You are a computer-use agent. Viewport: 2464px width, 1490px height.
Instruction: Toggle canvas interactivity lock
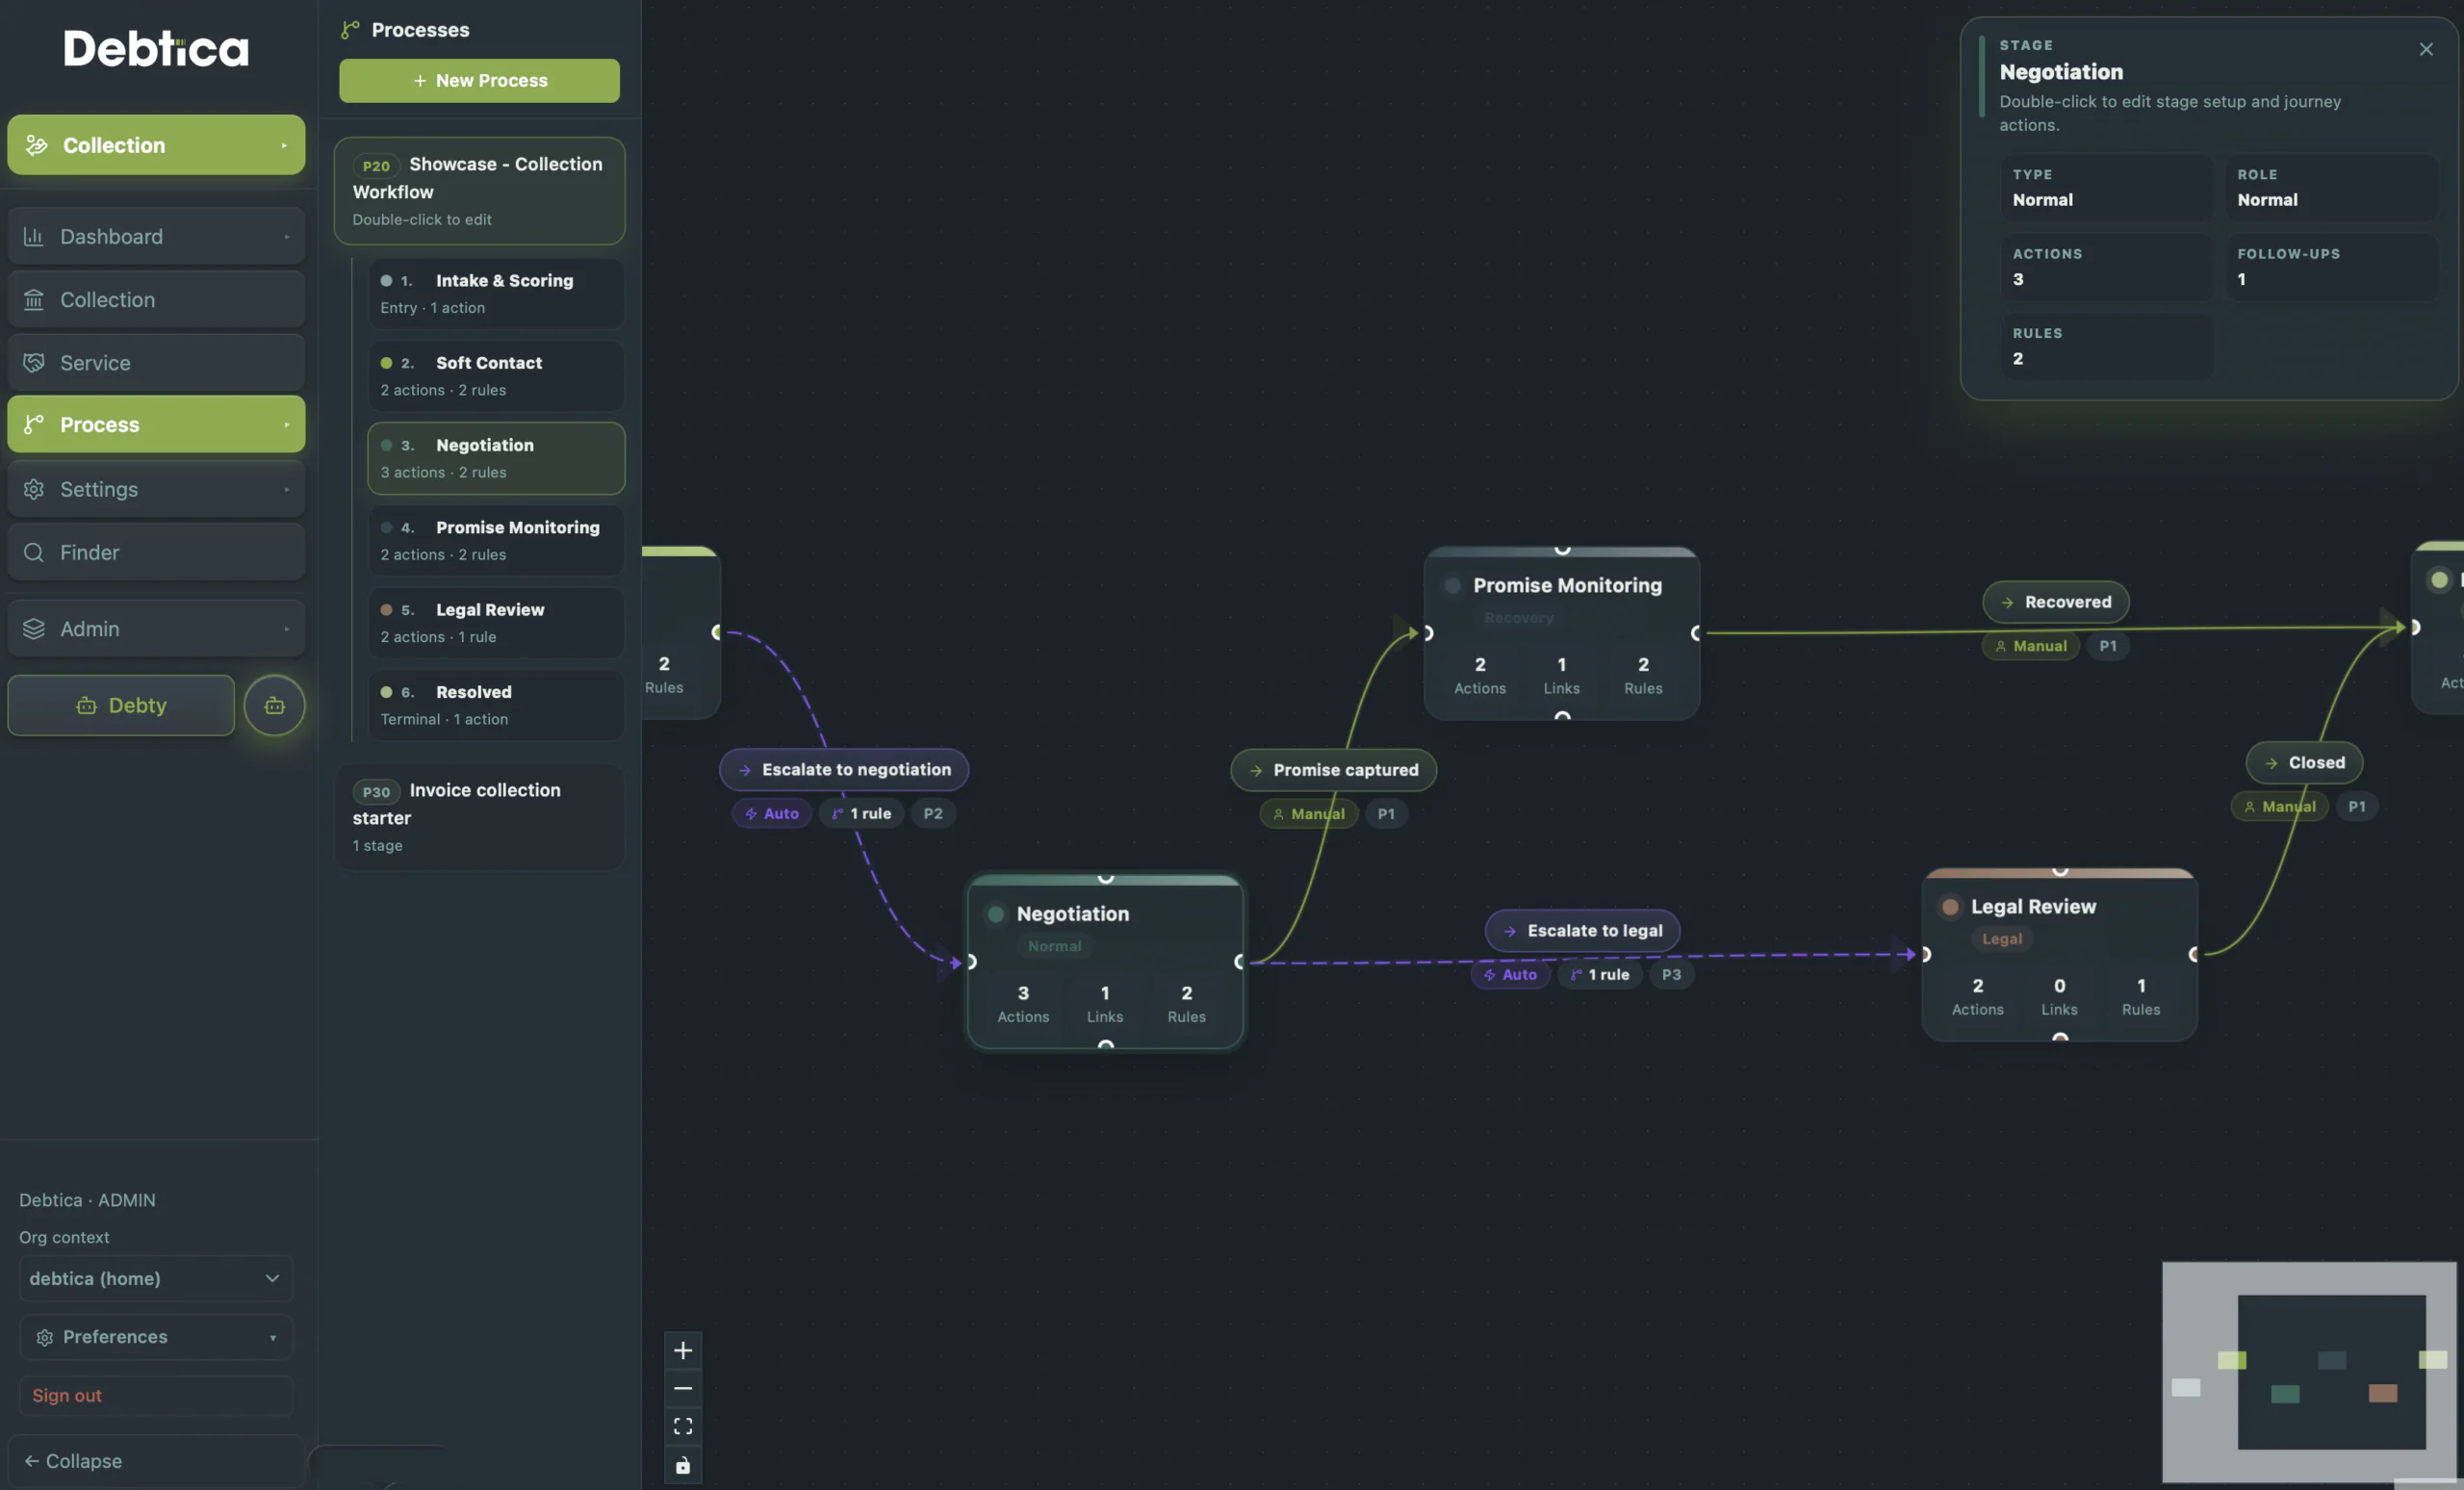[683, 1464]
